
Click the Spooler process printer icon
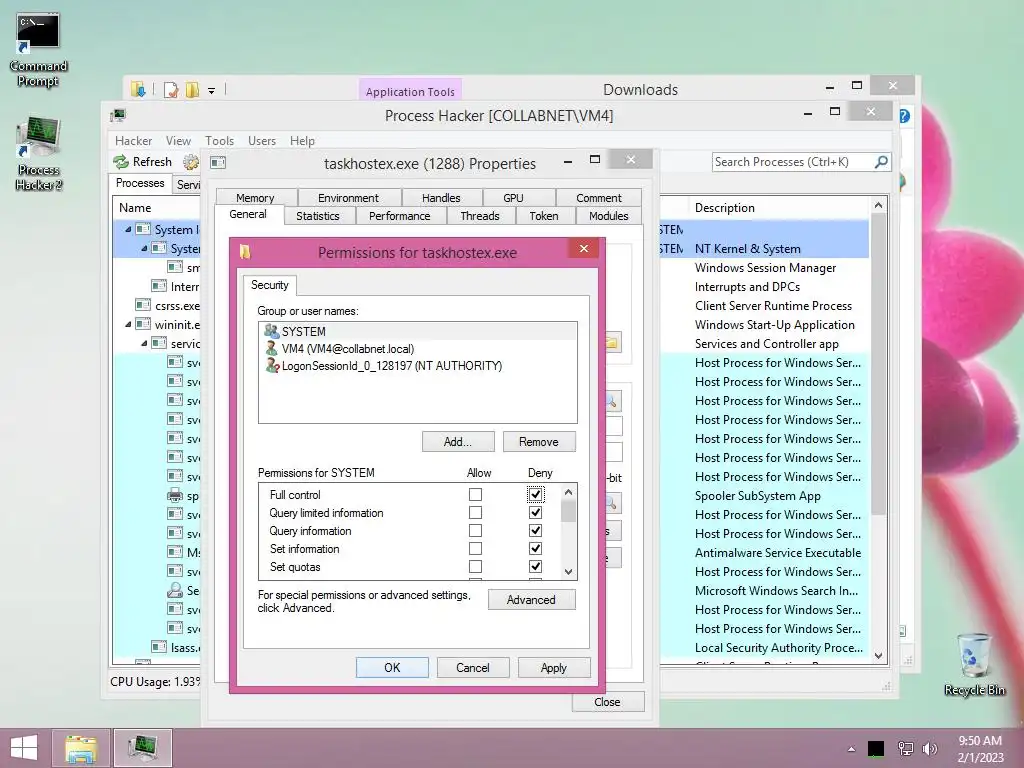[x=174, y=496]
